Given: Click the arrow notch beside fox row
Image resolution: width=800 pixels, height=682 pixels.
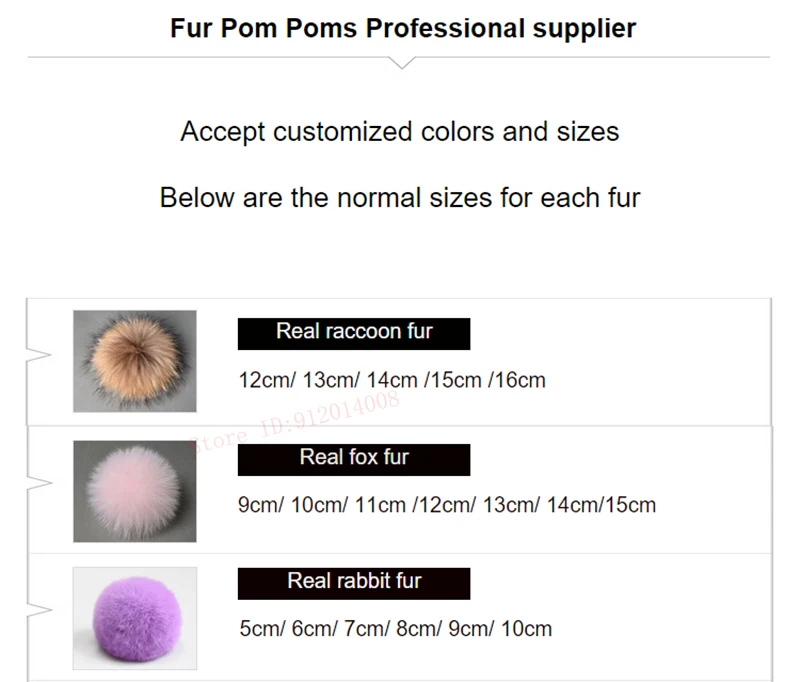Looking at the screenshot, I should (x=39, y=483).
